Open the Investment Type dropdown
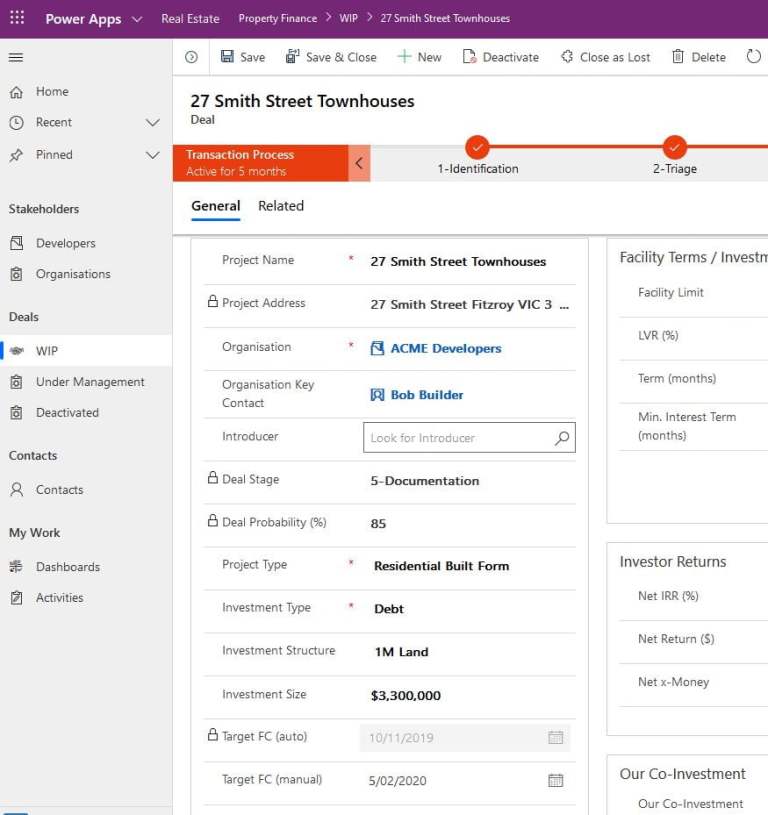768x815 pixels. [x=469, y=609]
